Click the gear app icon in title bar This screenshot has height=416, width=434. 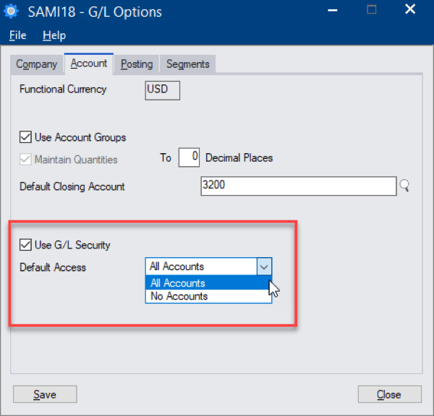(x=11, y=11)
